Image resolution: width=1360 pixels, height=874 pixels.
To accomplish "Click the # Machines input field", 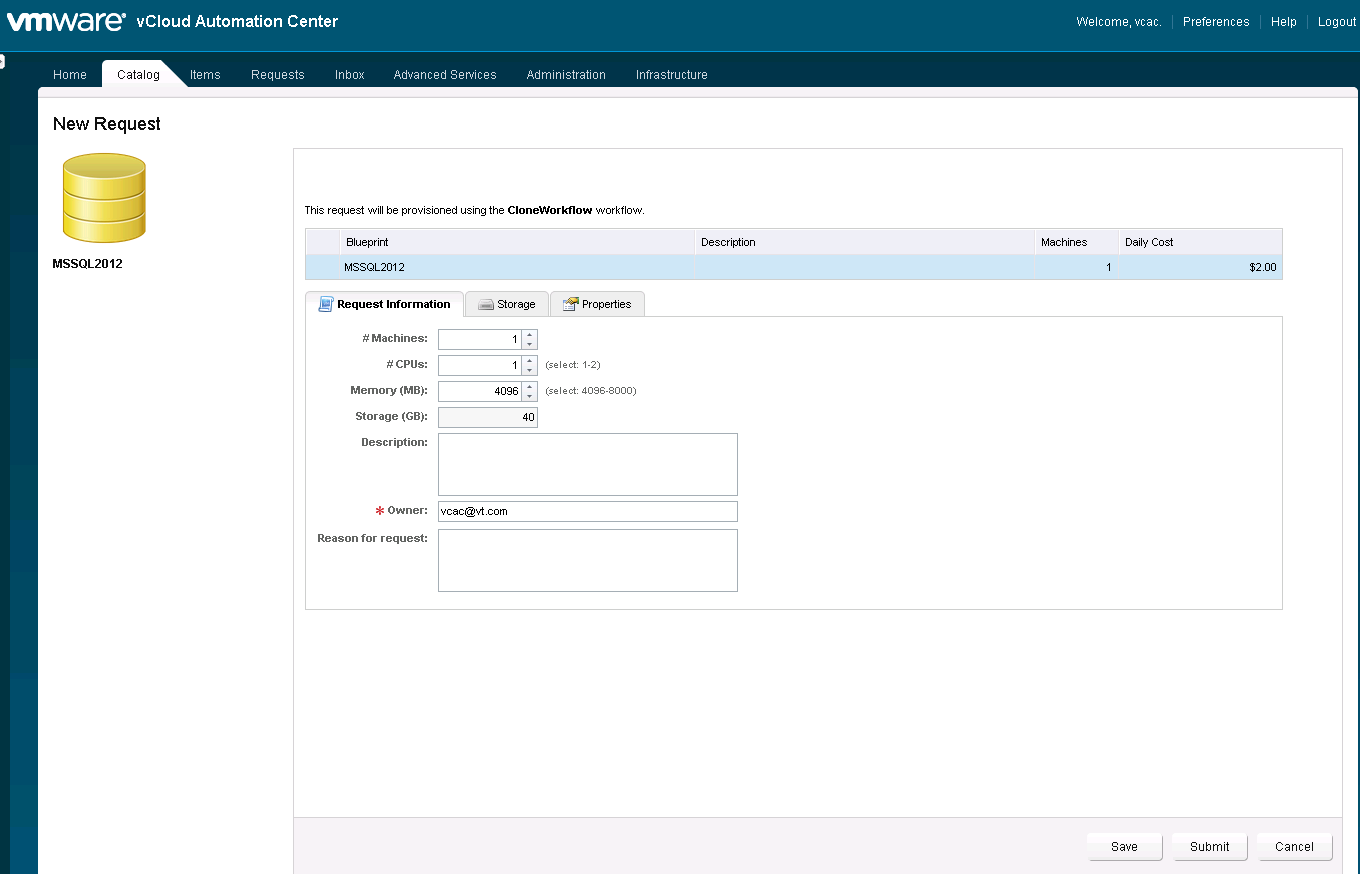I will (480, 340).
